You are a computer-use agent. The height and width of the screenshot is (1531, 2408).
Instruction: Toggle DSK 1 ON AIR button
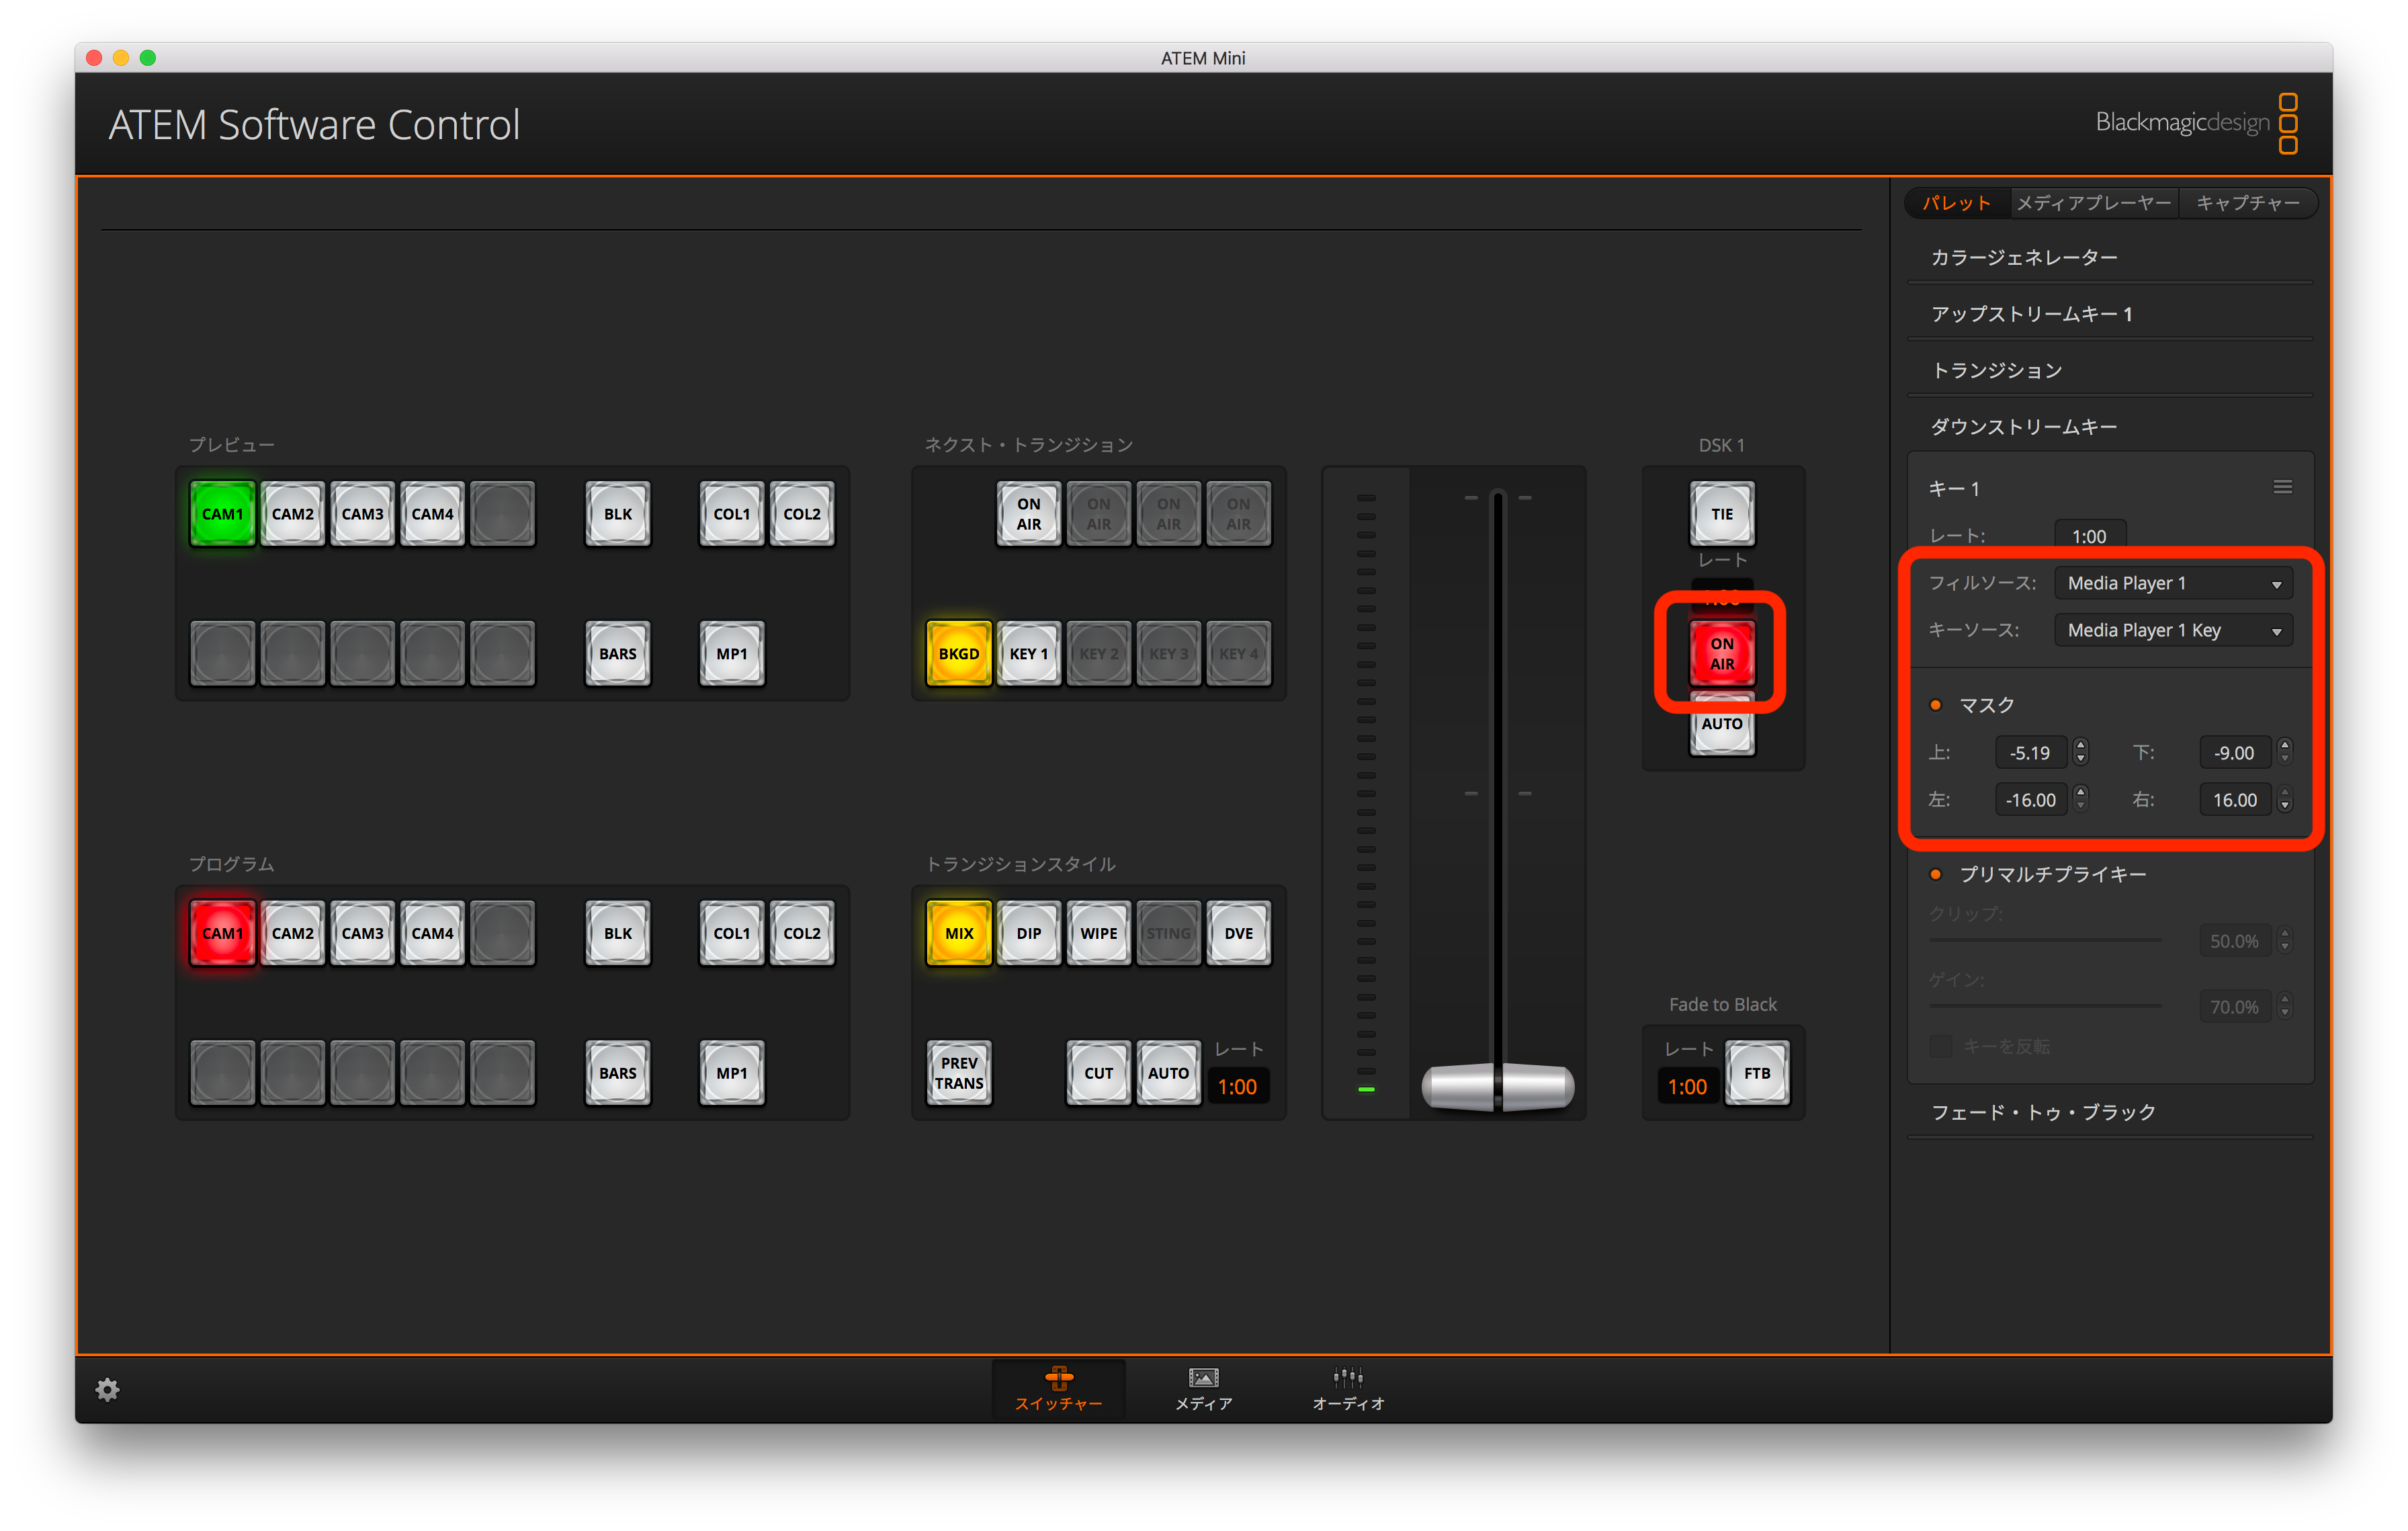1721,653
